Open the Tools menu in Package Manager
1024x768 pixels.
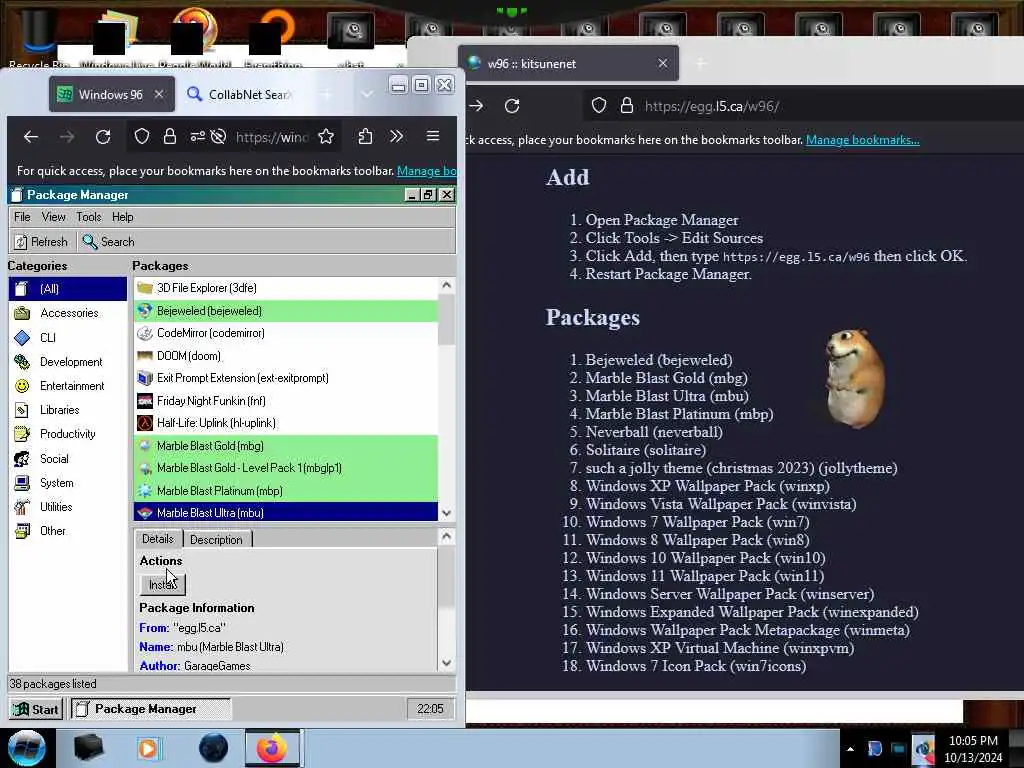point(89,217)
